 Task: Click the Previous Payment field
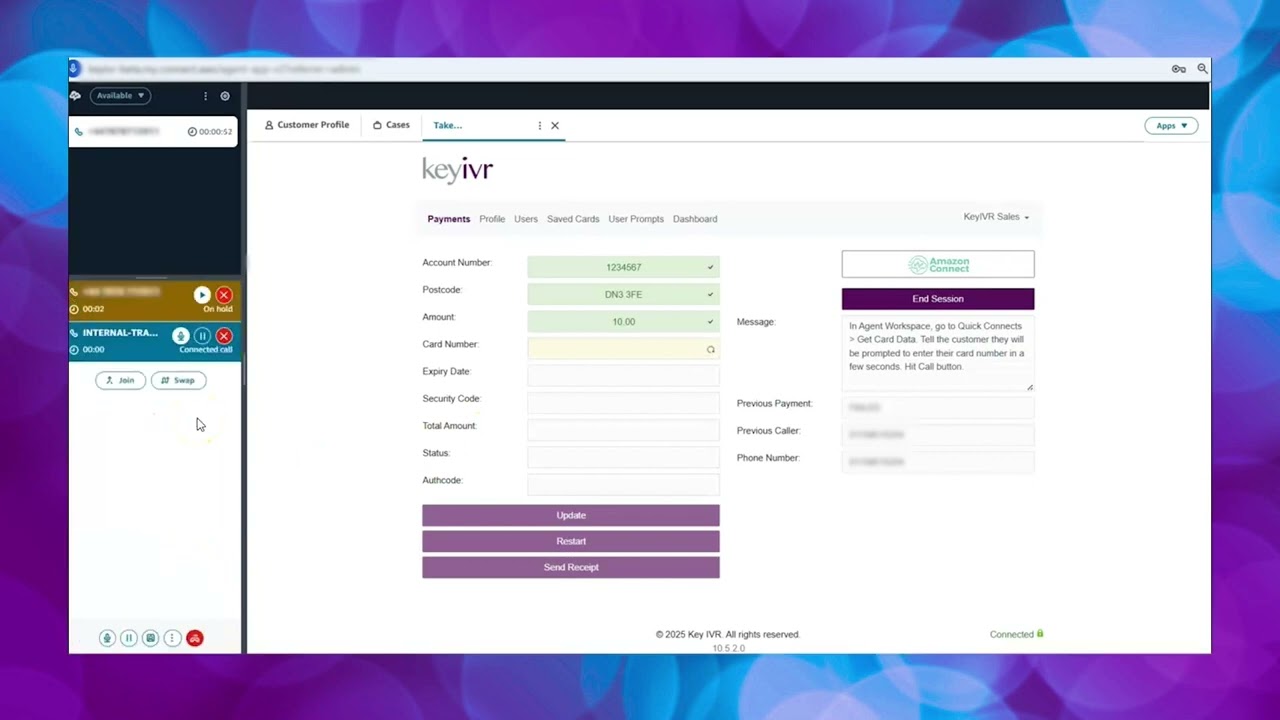point(938,408)
